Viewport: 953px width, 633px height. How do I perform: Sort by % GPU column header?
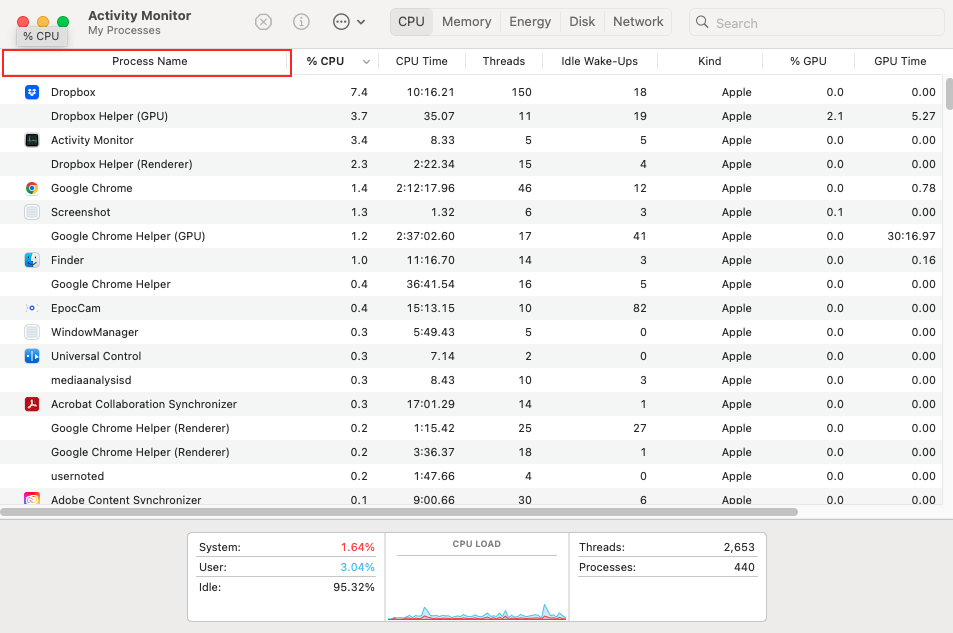pos(808,61)
